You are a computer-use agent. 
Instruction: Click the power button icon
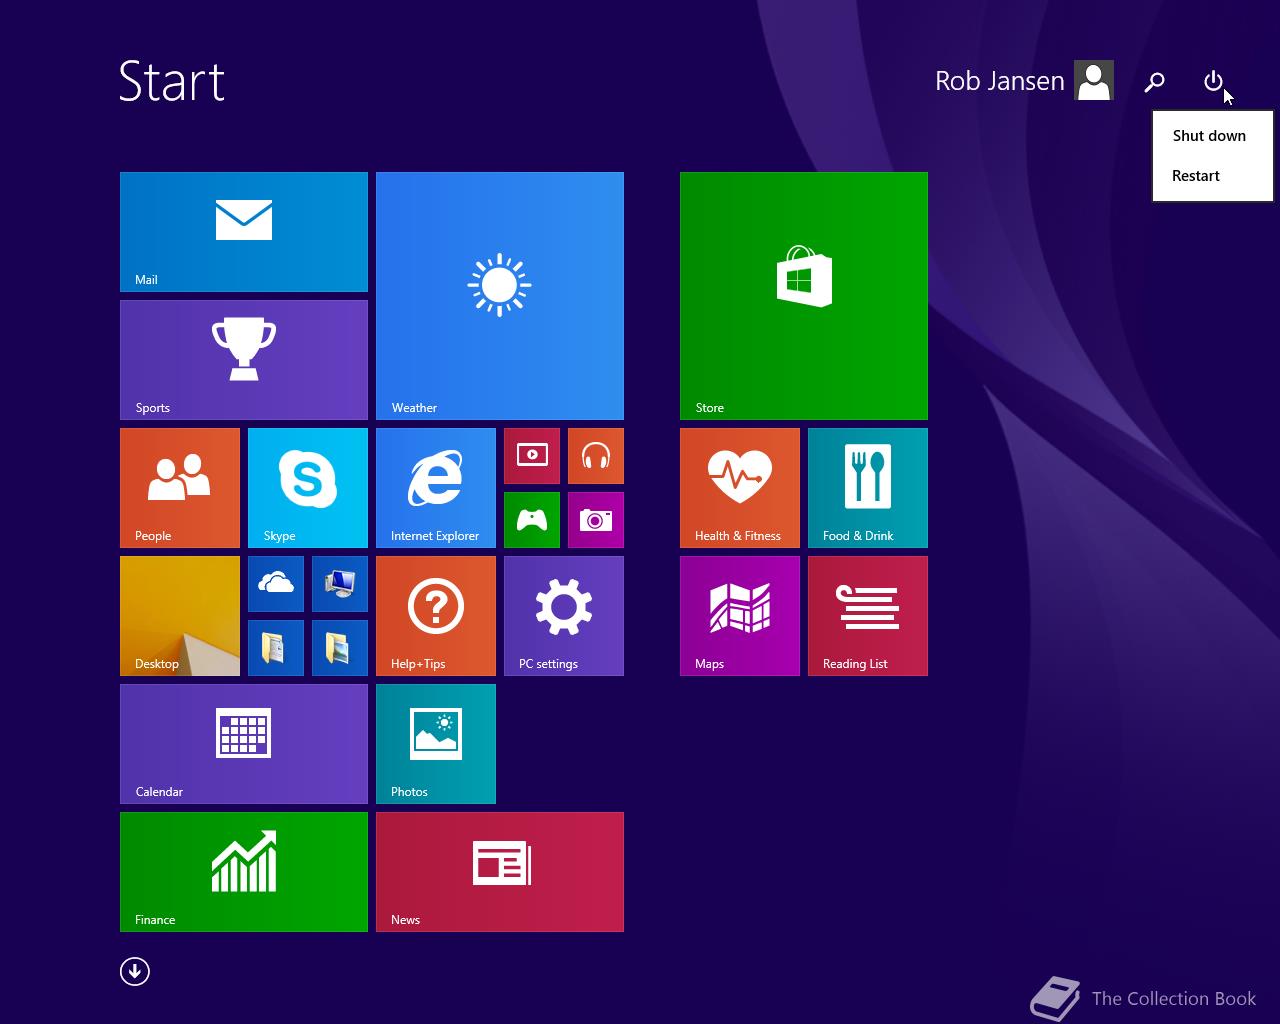(x=1213, y=81)
